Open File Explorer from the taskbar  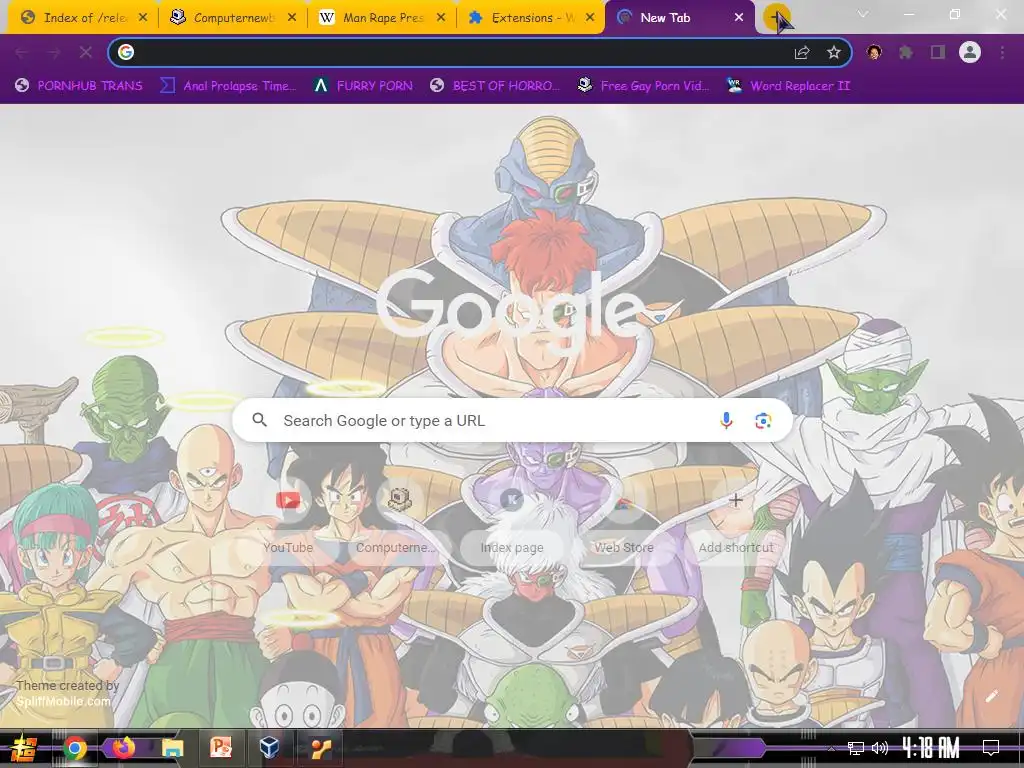(172, 748)
